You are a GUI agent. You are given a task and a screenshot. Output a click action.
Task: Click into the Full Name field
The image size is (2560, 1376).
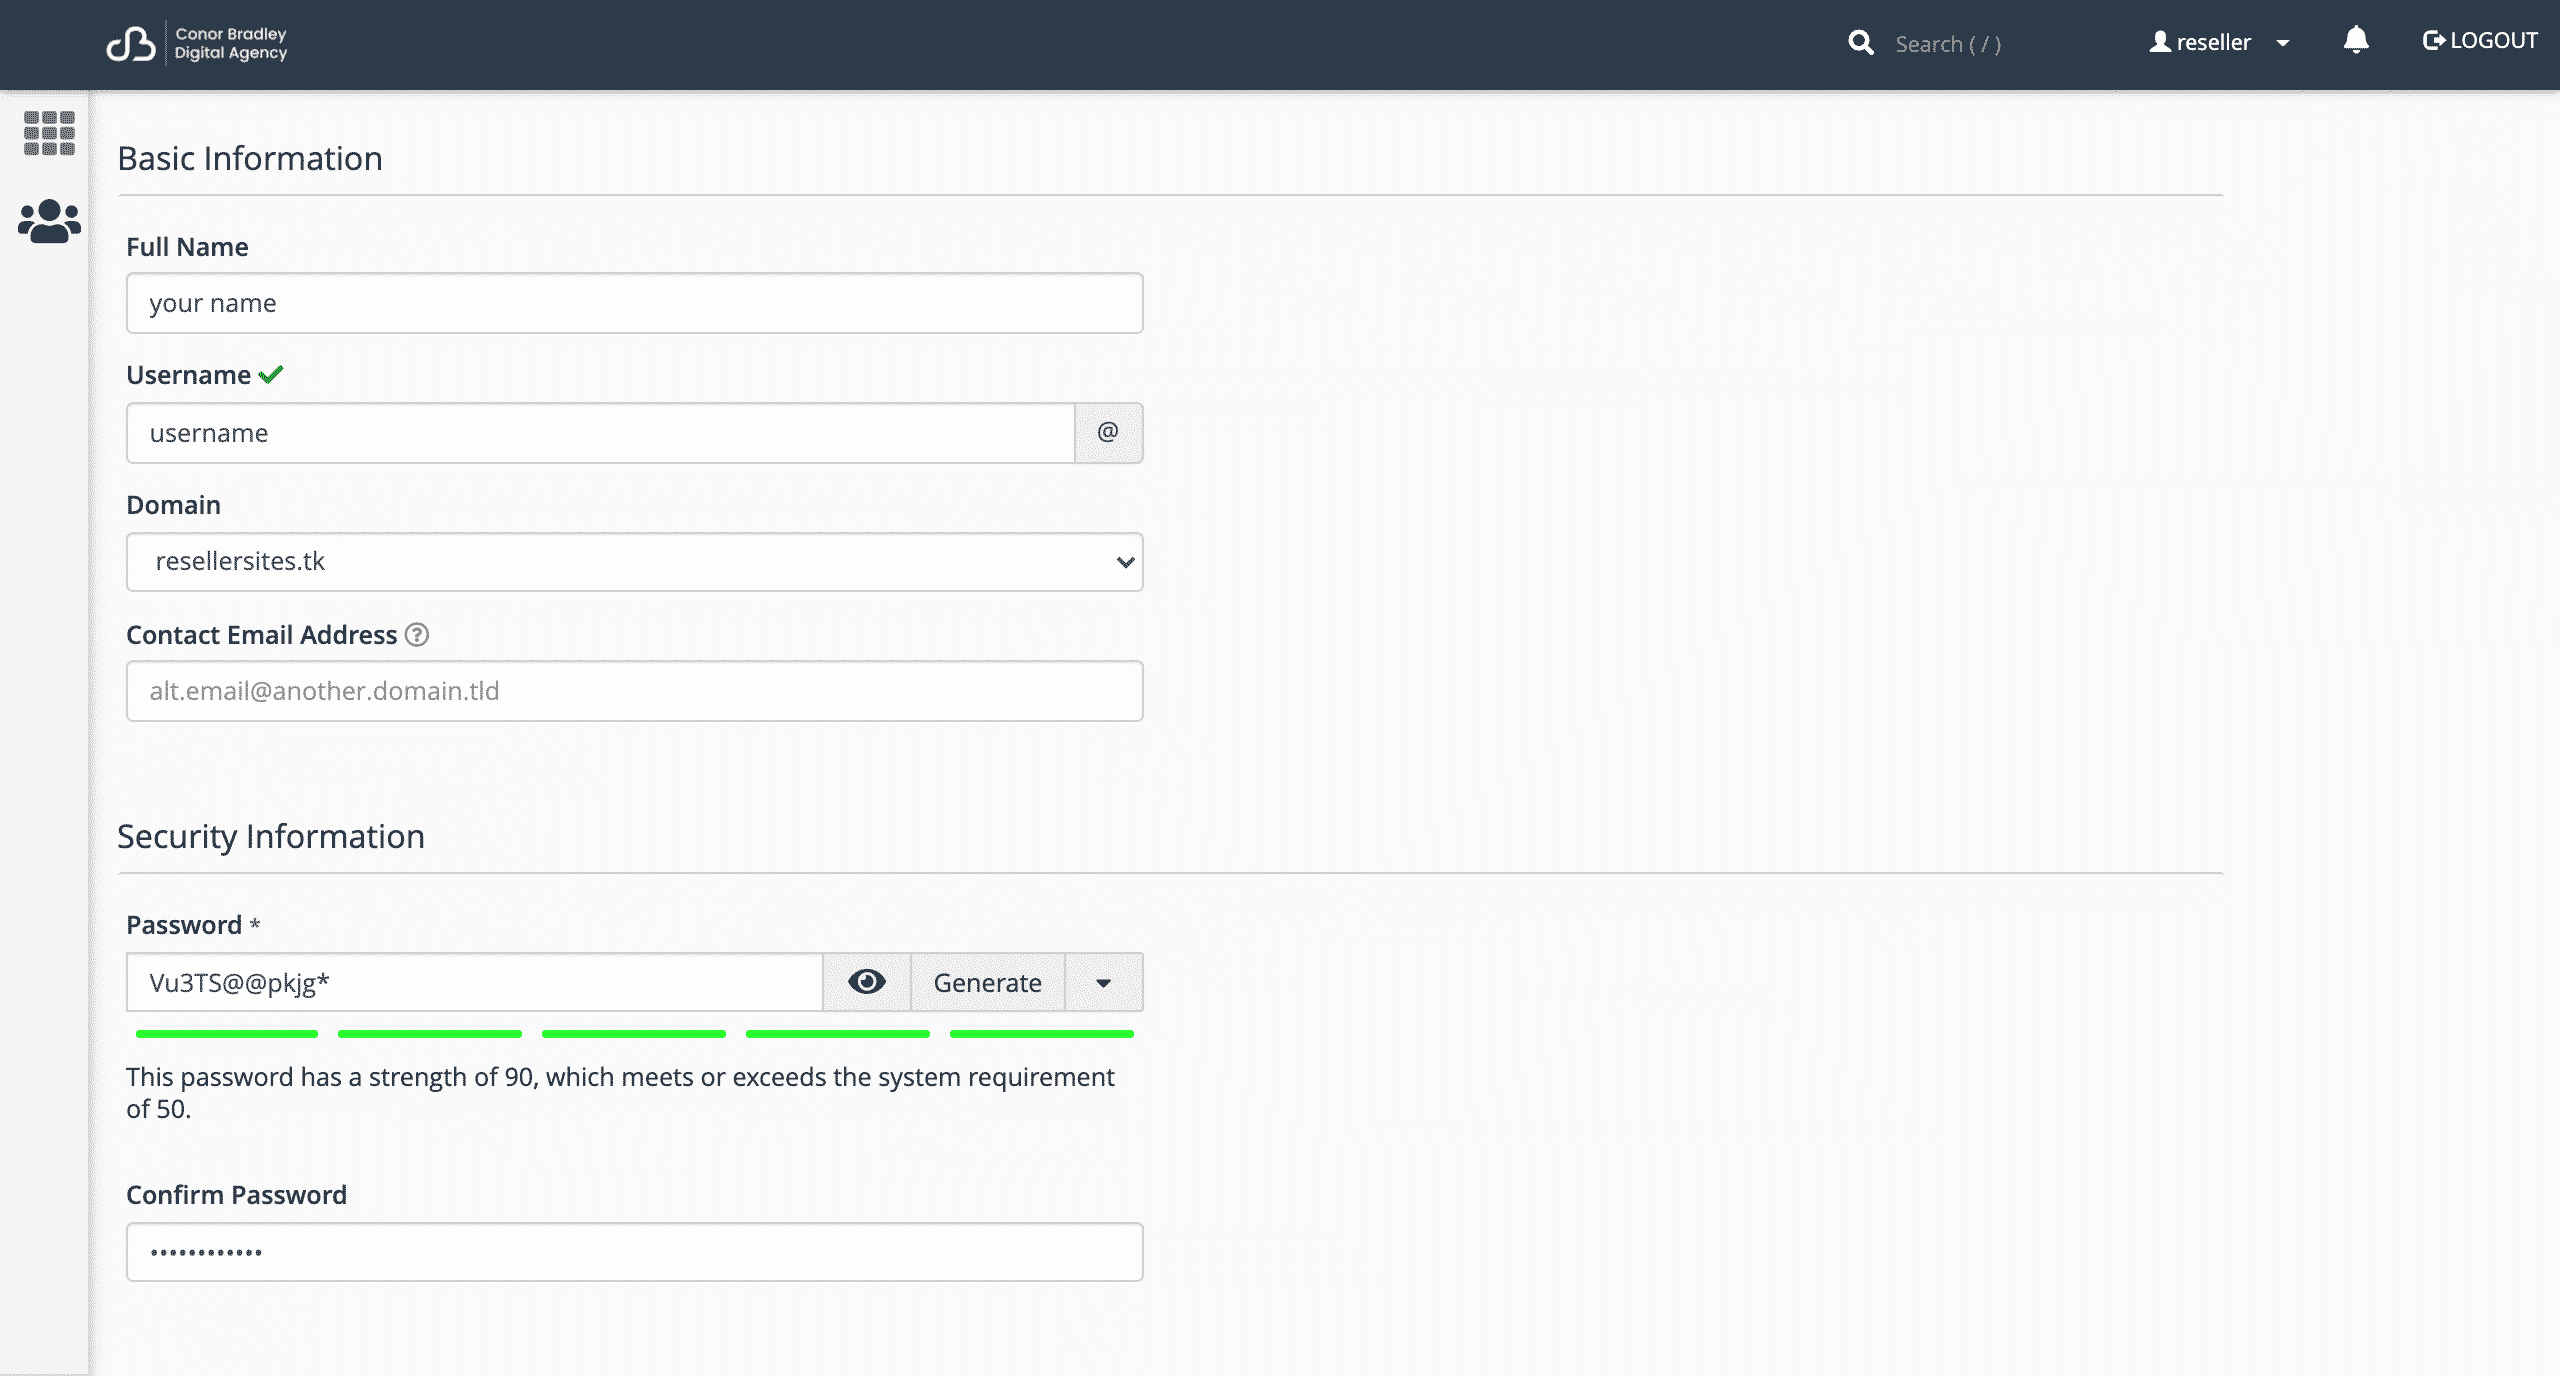(x=634, y=303)
